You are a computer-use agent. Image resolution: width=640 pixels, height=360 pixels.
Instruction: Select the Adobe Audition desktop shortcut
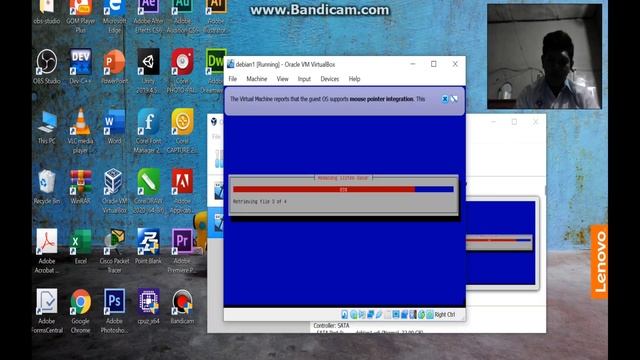[182, 16]
